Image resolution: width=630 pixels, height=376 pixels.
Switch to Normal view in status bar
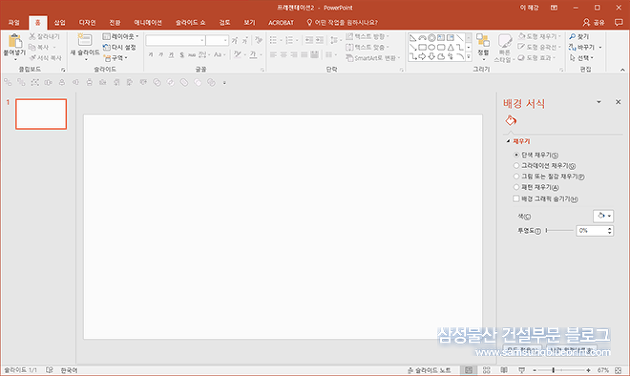468,370
